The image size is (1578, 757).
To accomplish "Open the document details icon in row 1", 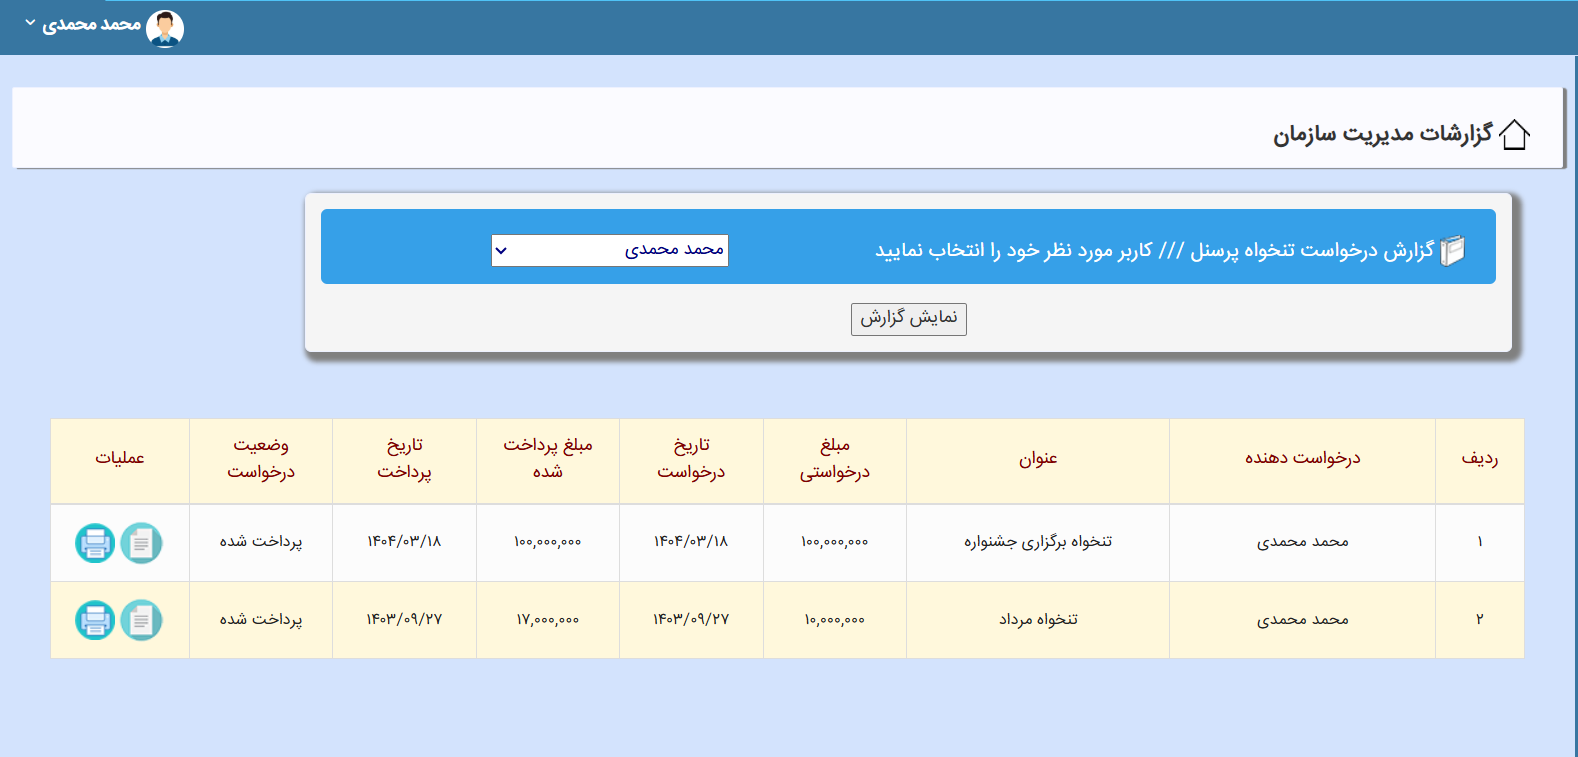I will coord(141,543).
